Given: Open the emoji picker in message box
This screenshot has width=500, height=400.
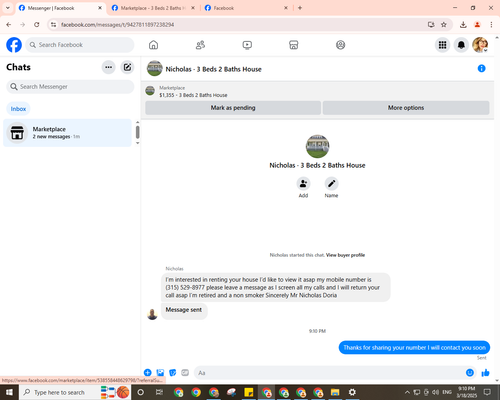Looking at the screenshot, I should tap(470, 372).
